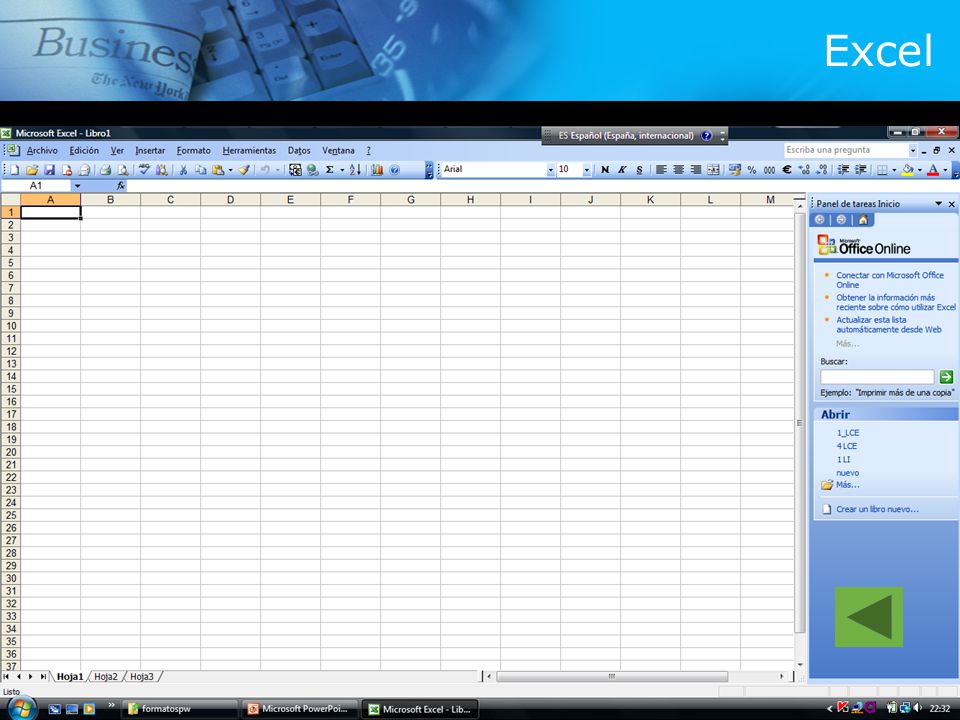Open formatospw taskbar item
The image size is (960, 720).
[x=181, y=709]
